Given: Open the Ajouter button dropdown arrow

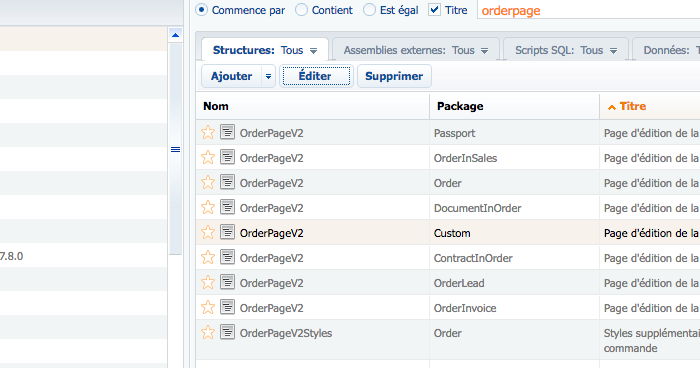Looking at the screenshot, I should pos(268,76).
